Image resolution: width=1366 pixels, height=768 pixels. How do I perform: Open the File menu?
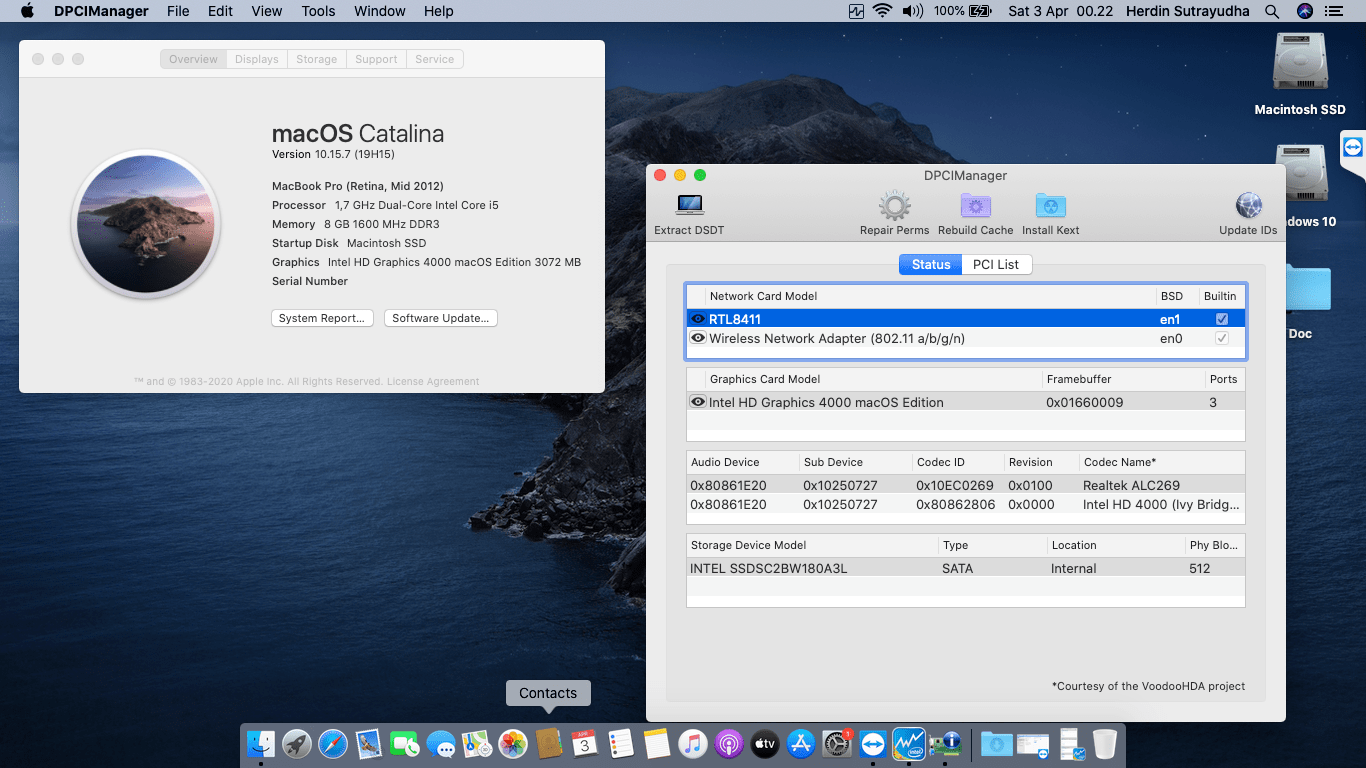click(178, 11)
